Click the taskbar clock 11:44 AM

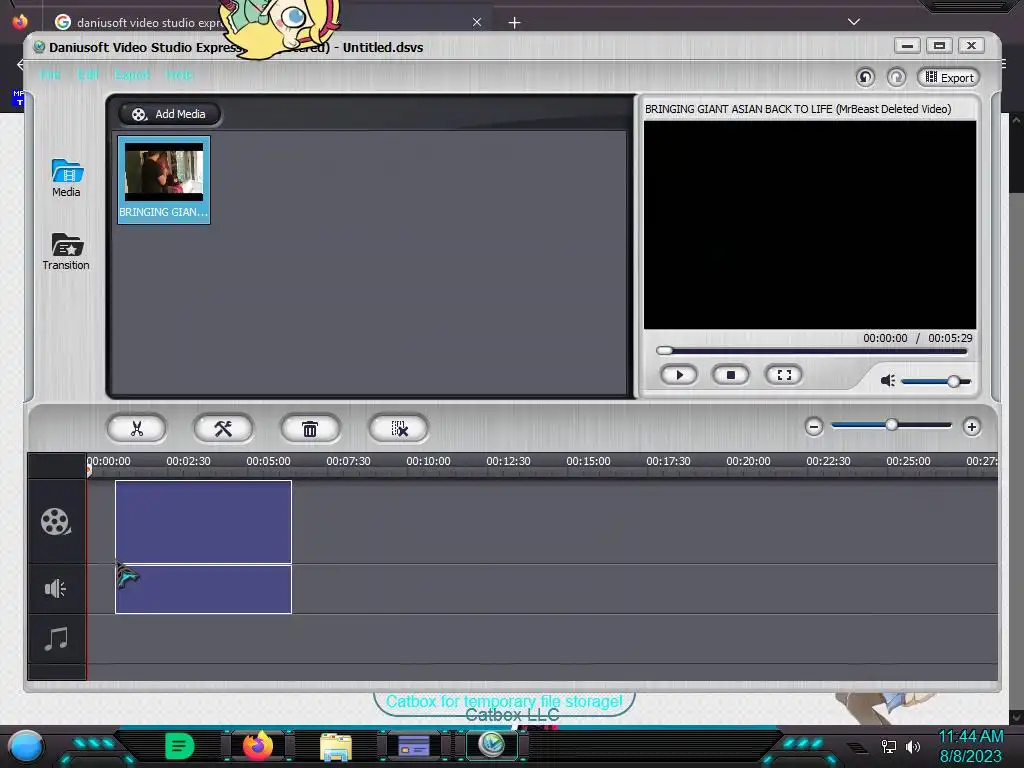[971, 737]
